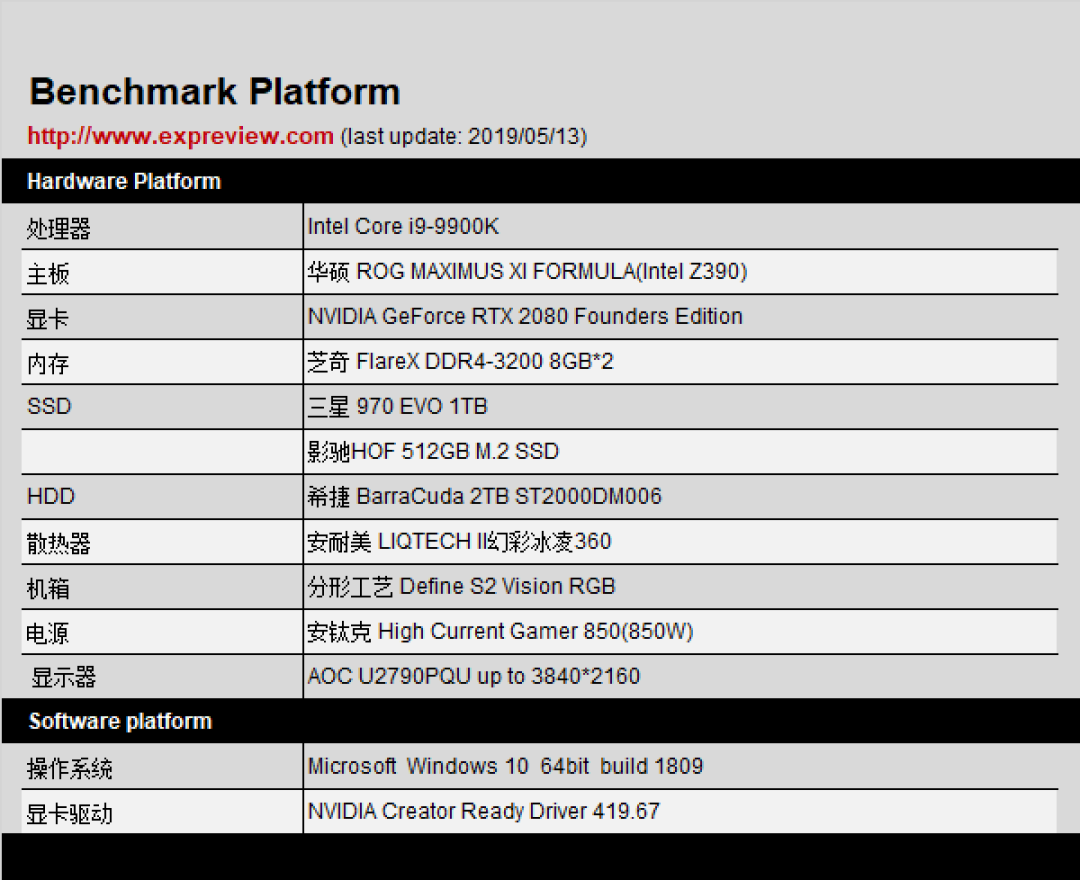The image size is (1080, 880).
Task: Select the Hardware Platform header bar
Action: pos(541,181)
